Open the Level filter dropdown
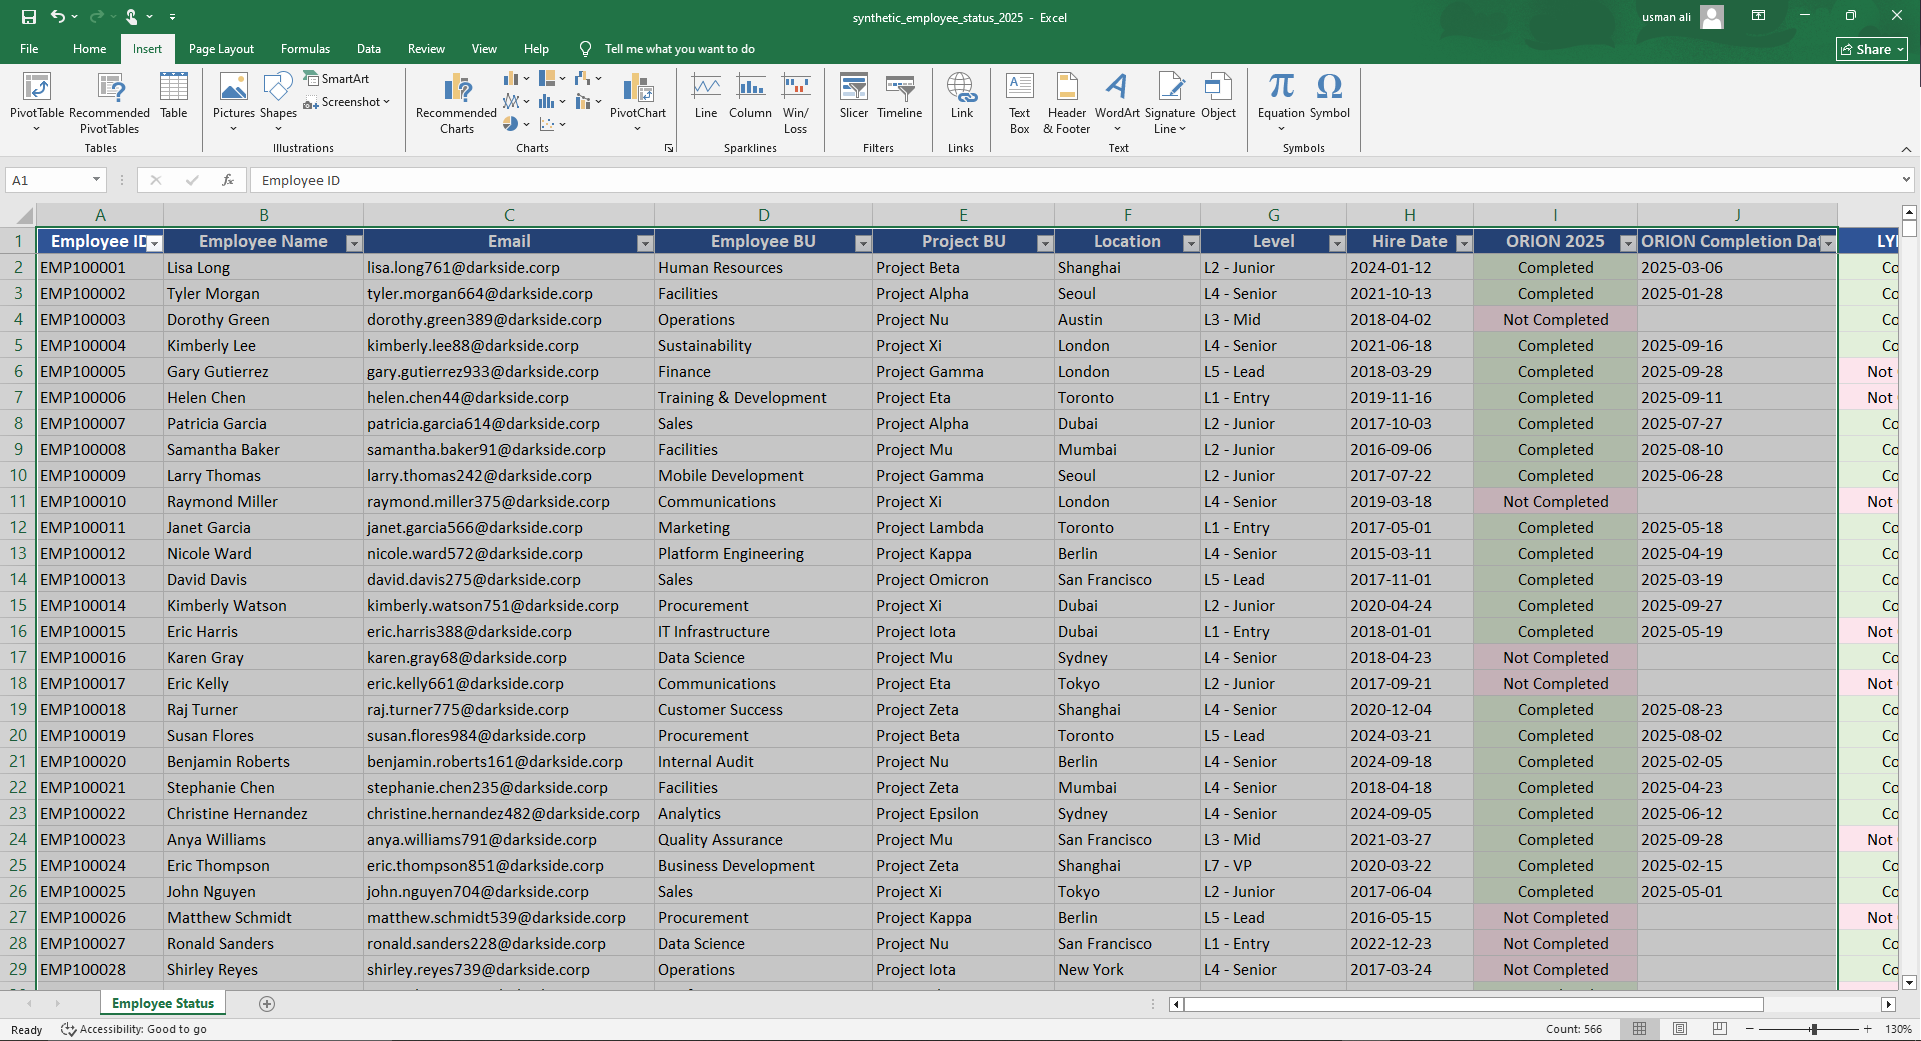This screenshot has height=1041, width=1921. click(x=1337, y=243)
